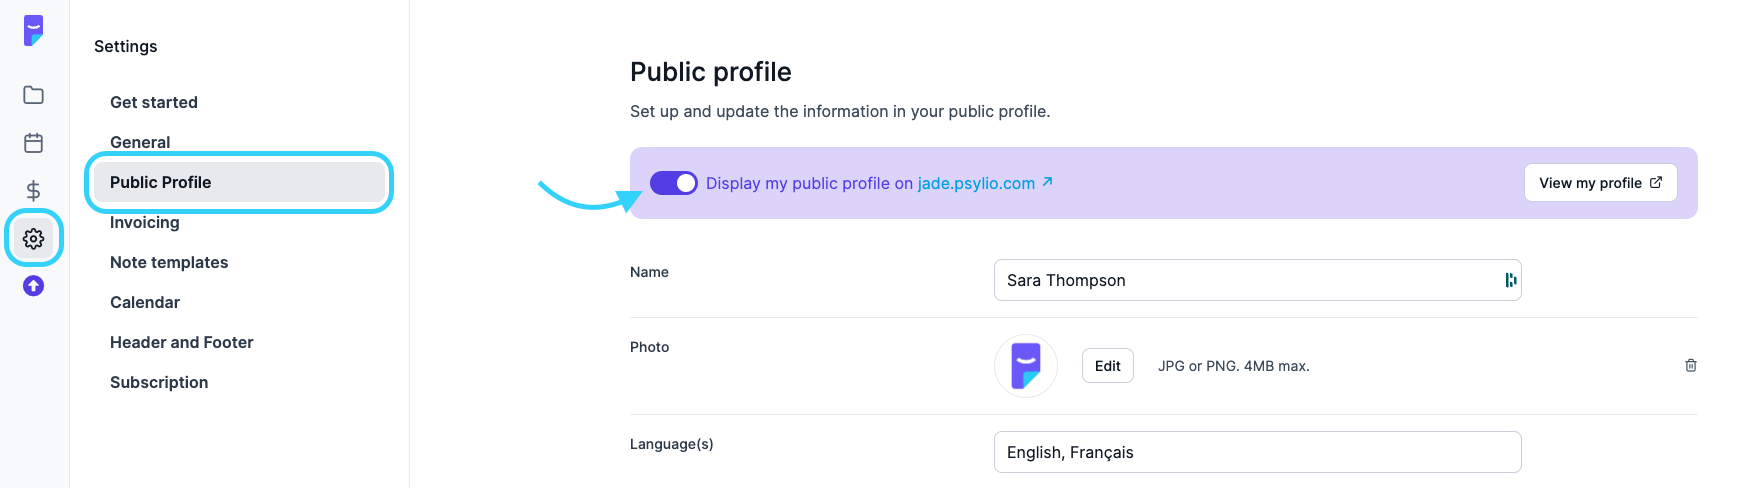1764x488 pixels.
Task: Click the Psylio logo icon in sidebar
Action: coord(34,30)
